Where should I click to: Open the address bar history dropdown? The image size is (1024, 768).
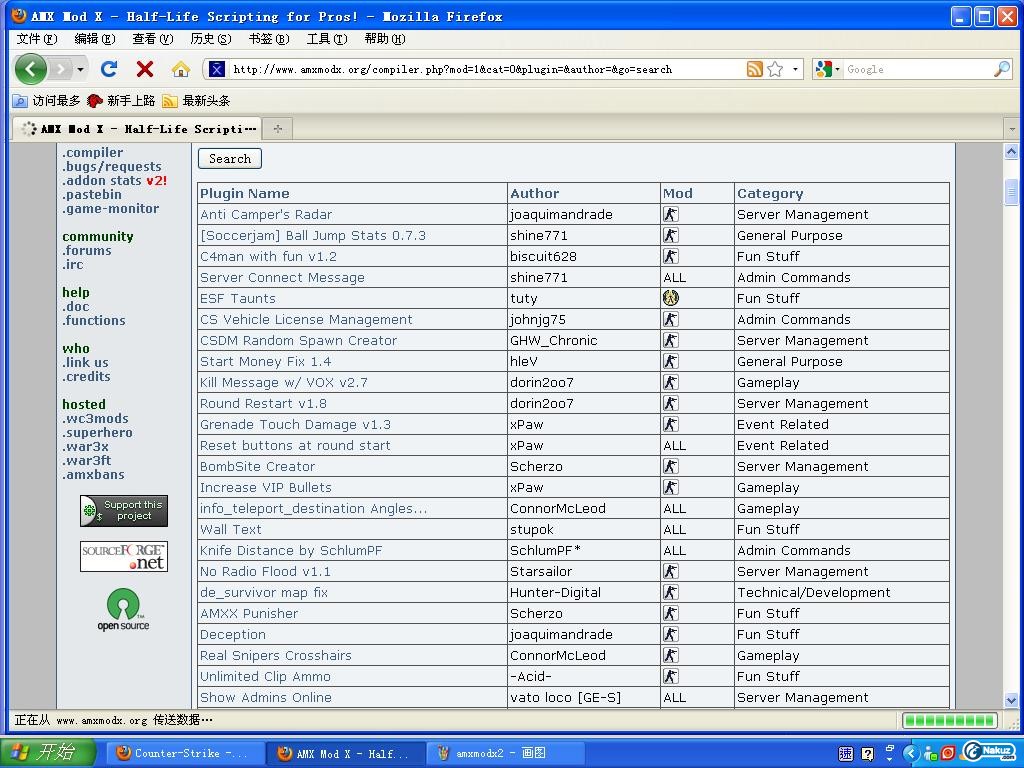click(795, 69)
